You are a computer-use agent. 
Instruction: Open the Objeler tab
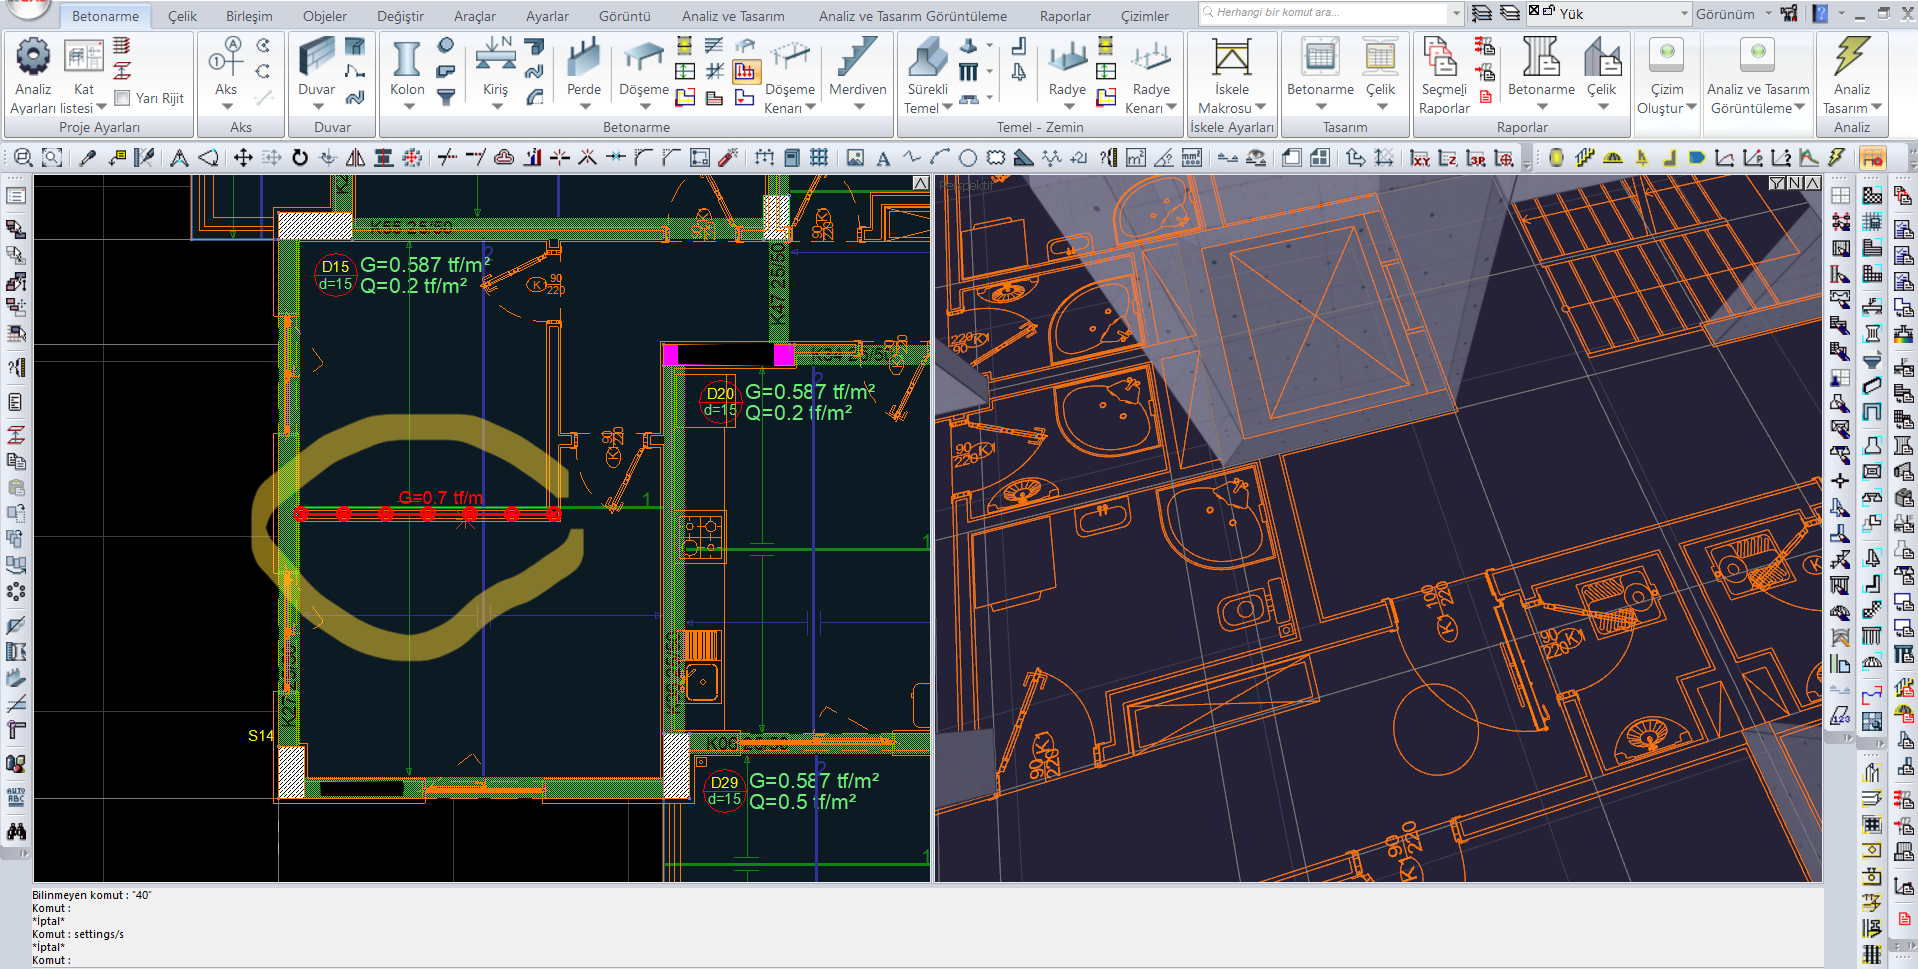pyautogui.click(x=325, y=16)
